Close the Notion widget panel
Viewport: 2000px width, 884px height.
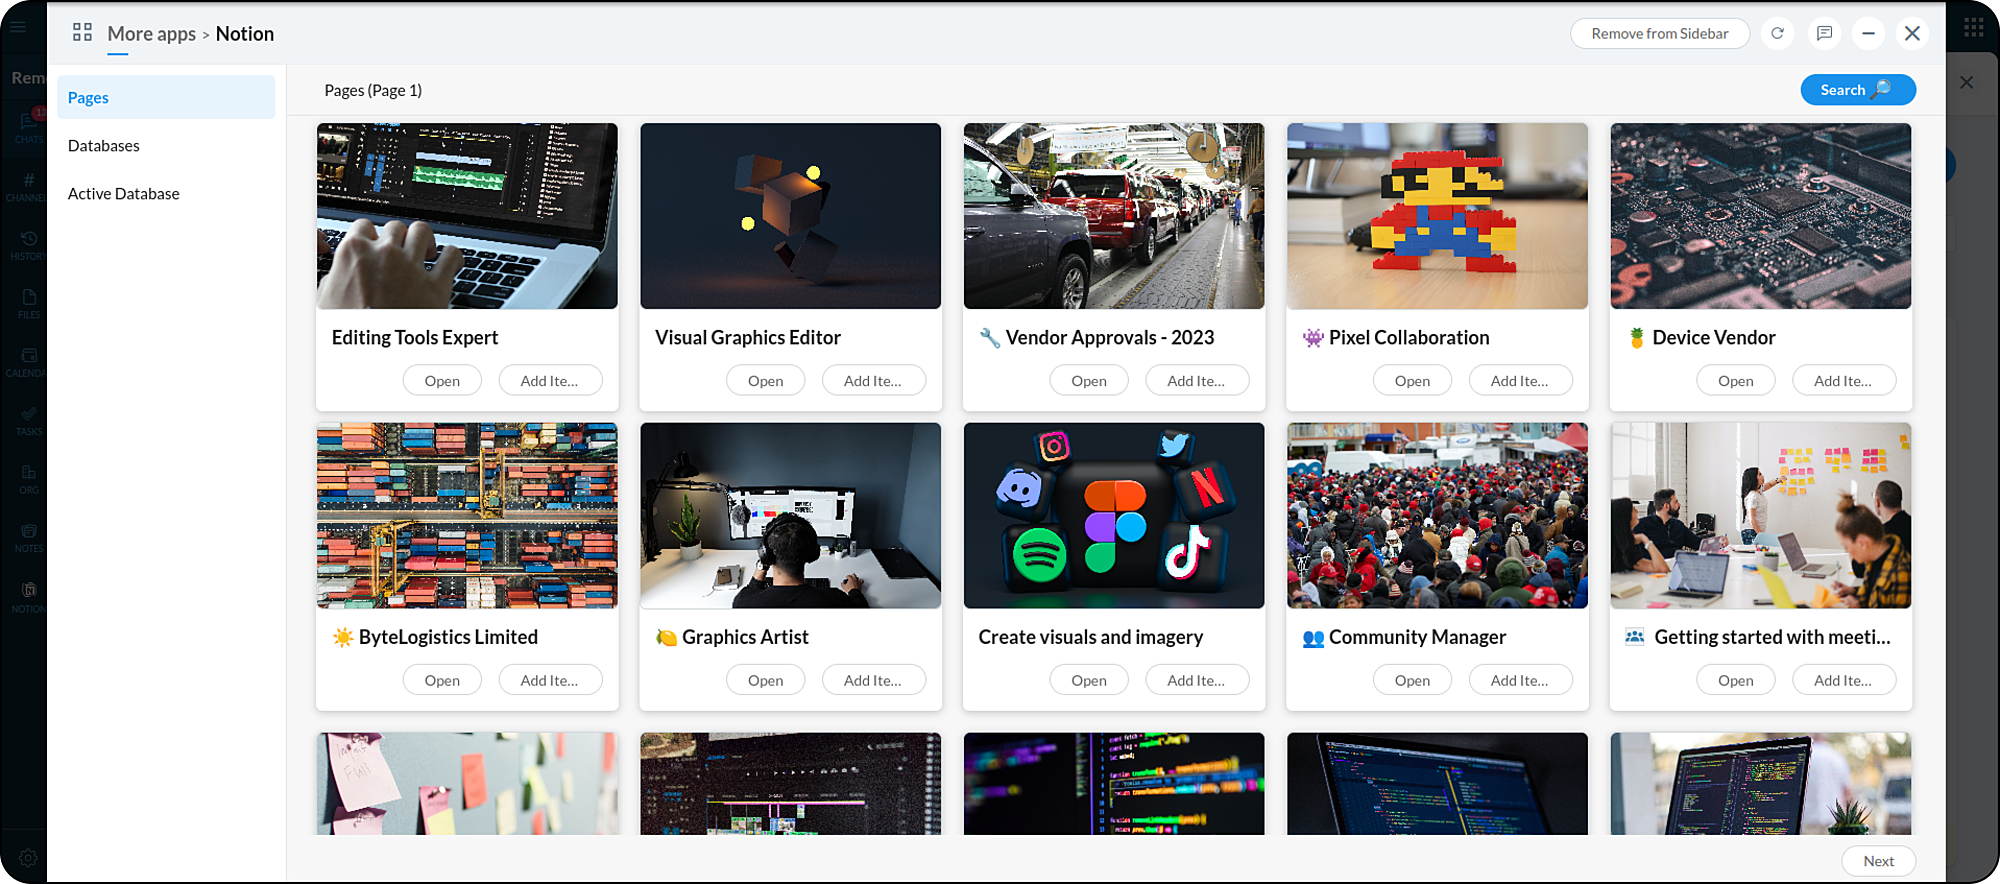[1912, 33]
